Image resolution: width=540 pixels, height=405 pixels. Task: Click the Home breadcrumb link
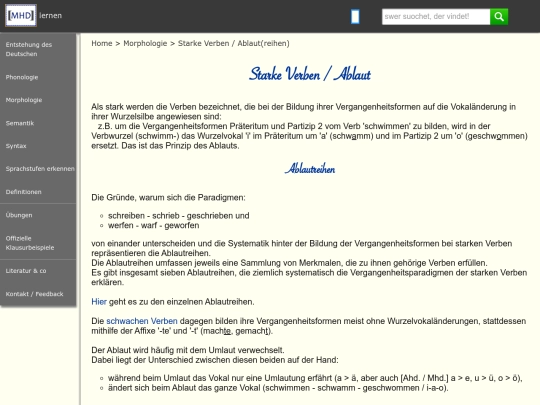(x=102, y=43)
